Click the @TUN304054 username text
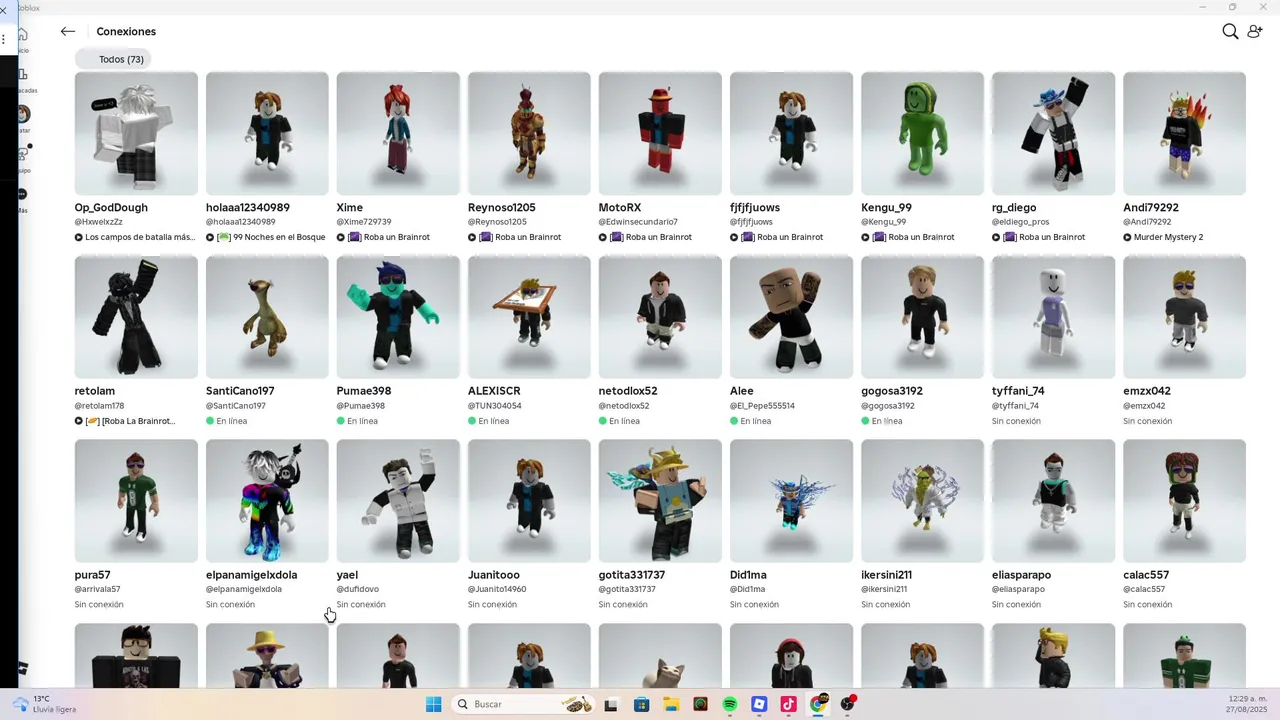This screenshot has width=1280, height=720. tap(495, 406)
